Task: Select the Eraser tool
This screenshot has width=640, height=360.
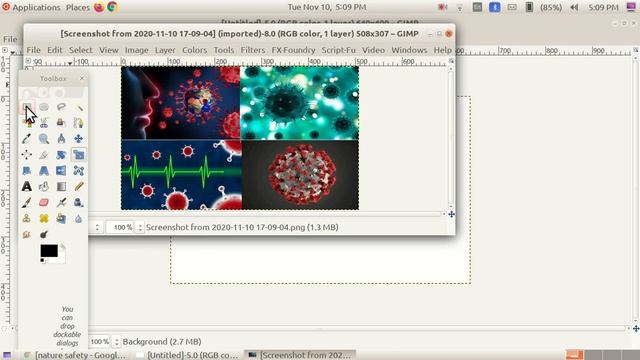Action: coord(44,202)
